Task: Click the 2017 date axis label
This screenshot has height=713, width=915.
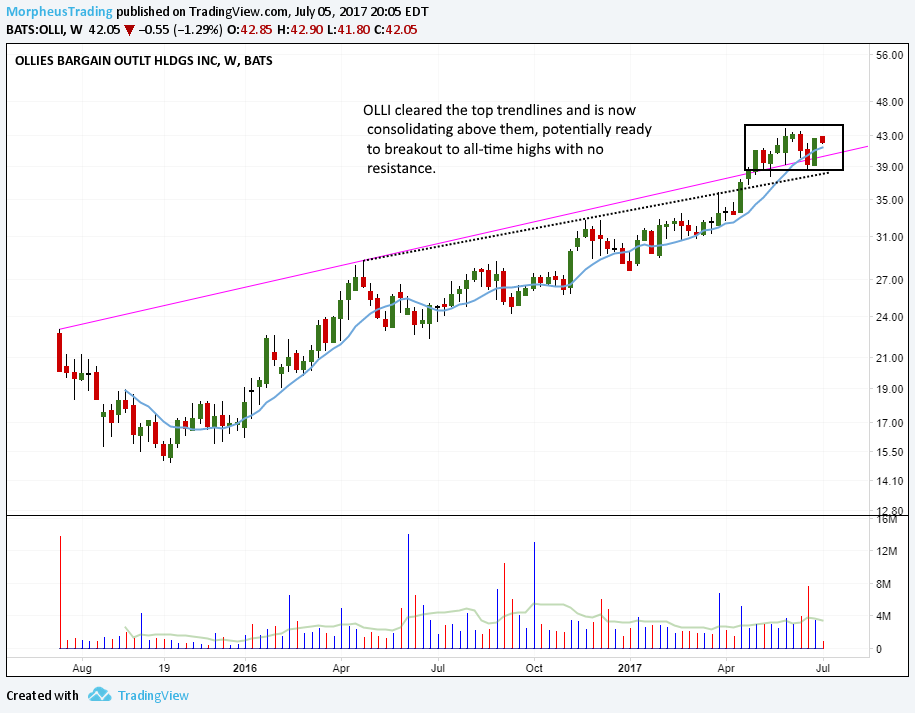Action: pyautogui.click(x=630, y=668)
